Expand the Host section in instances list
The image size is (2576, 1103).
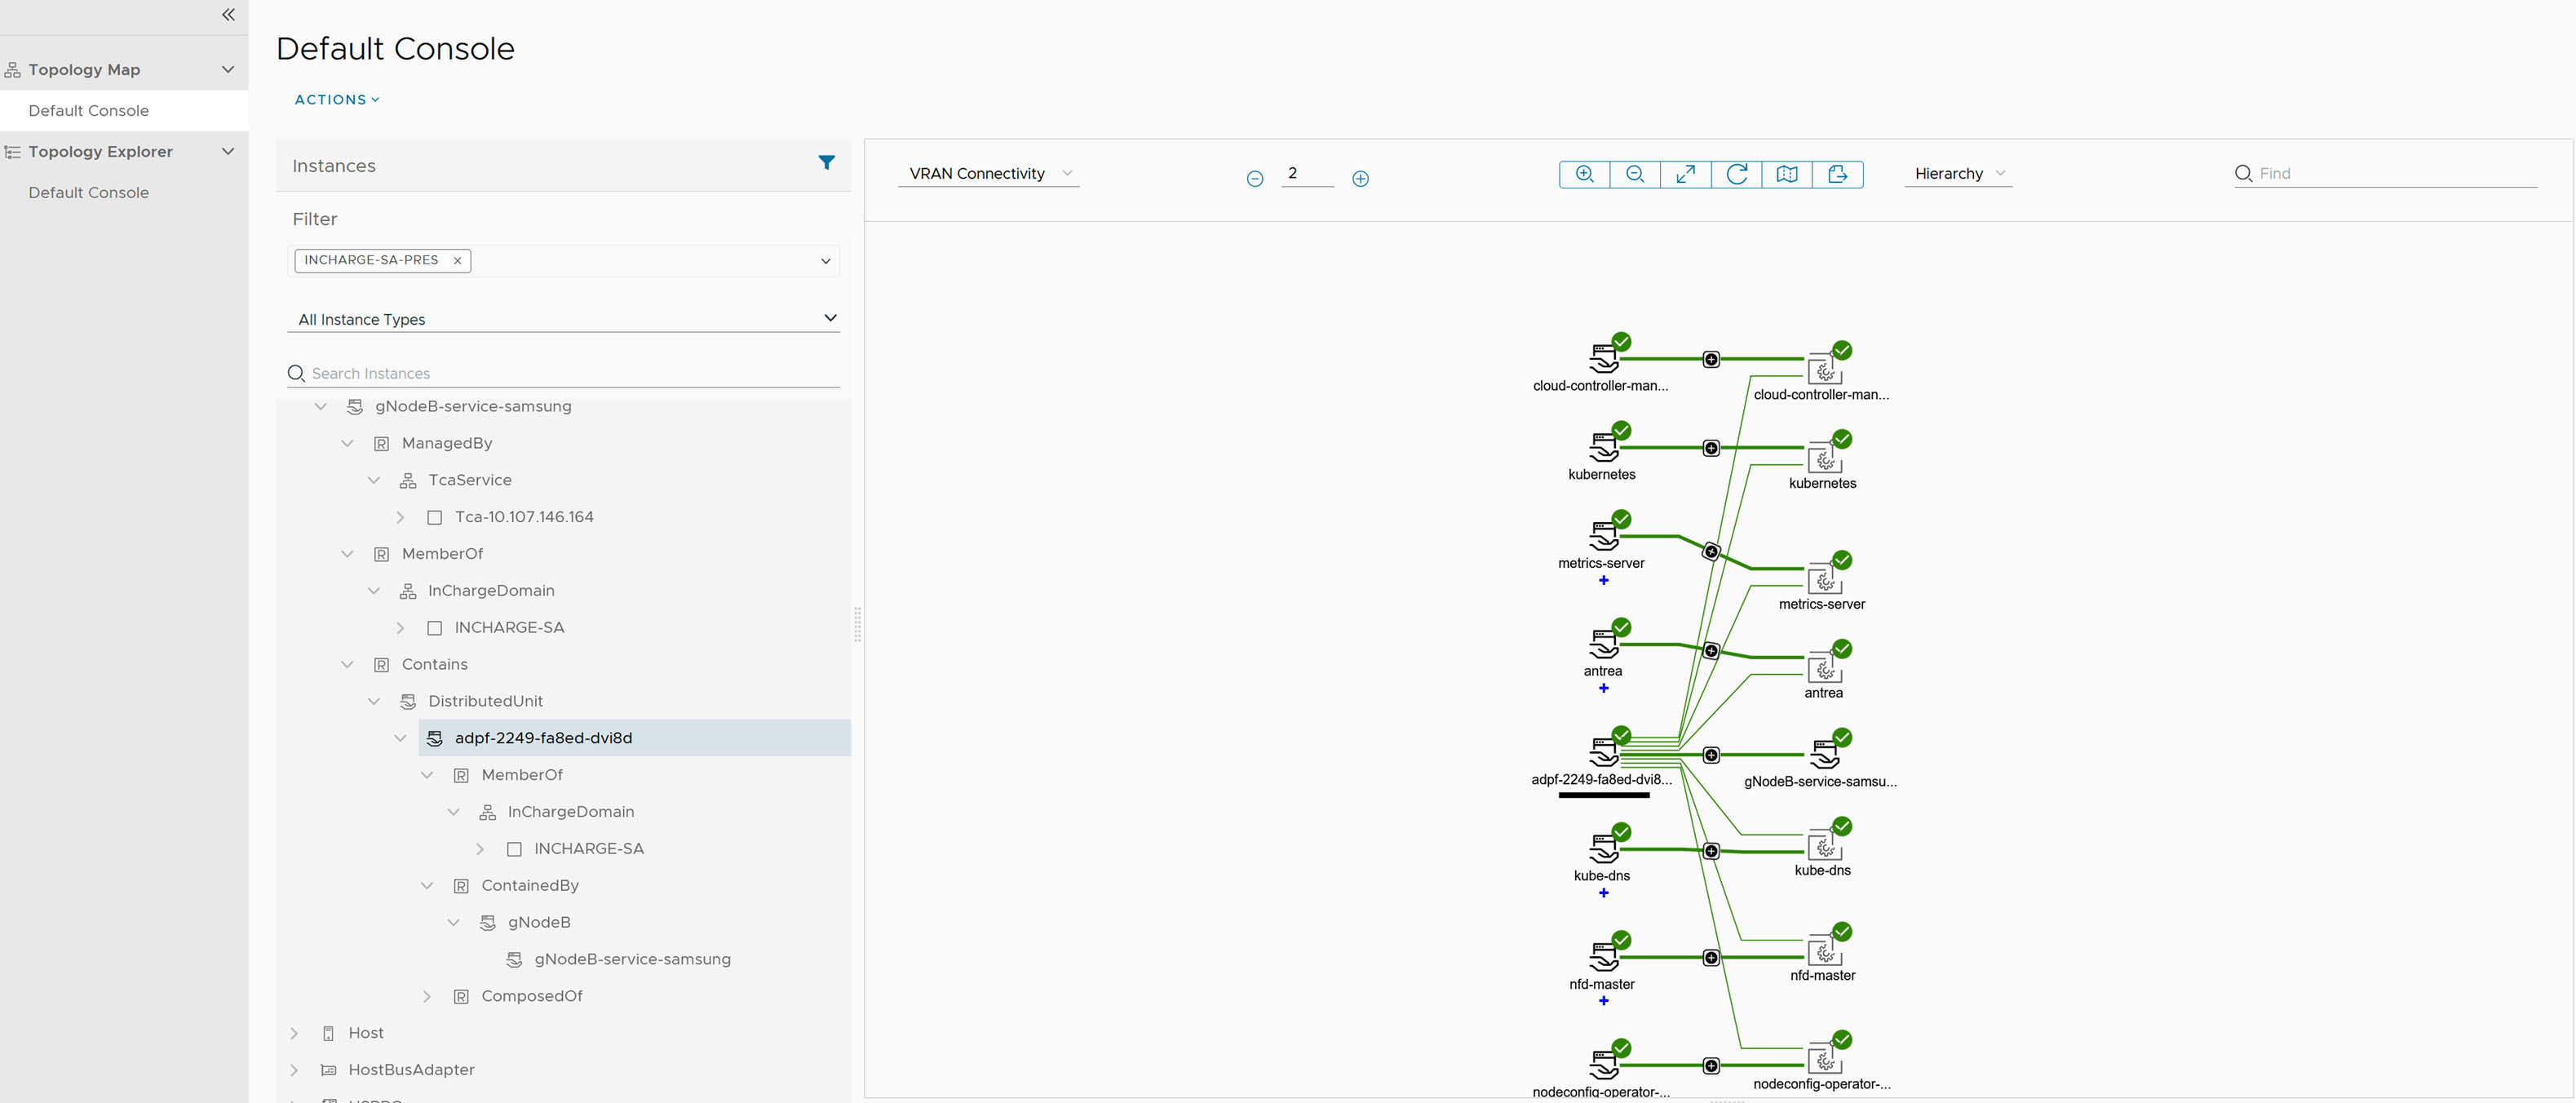[x=296, y=1032]
